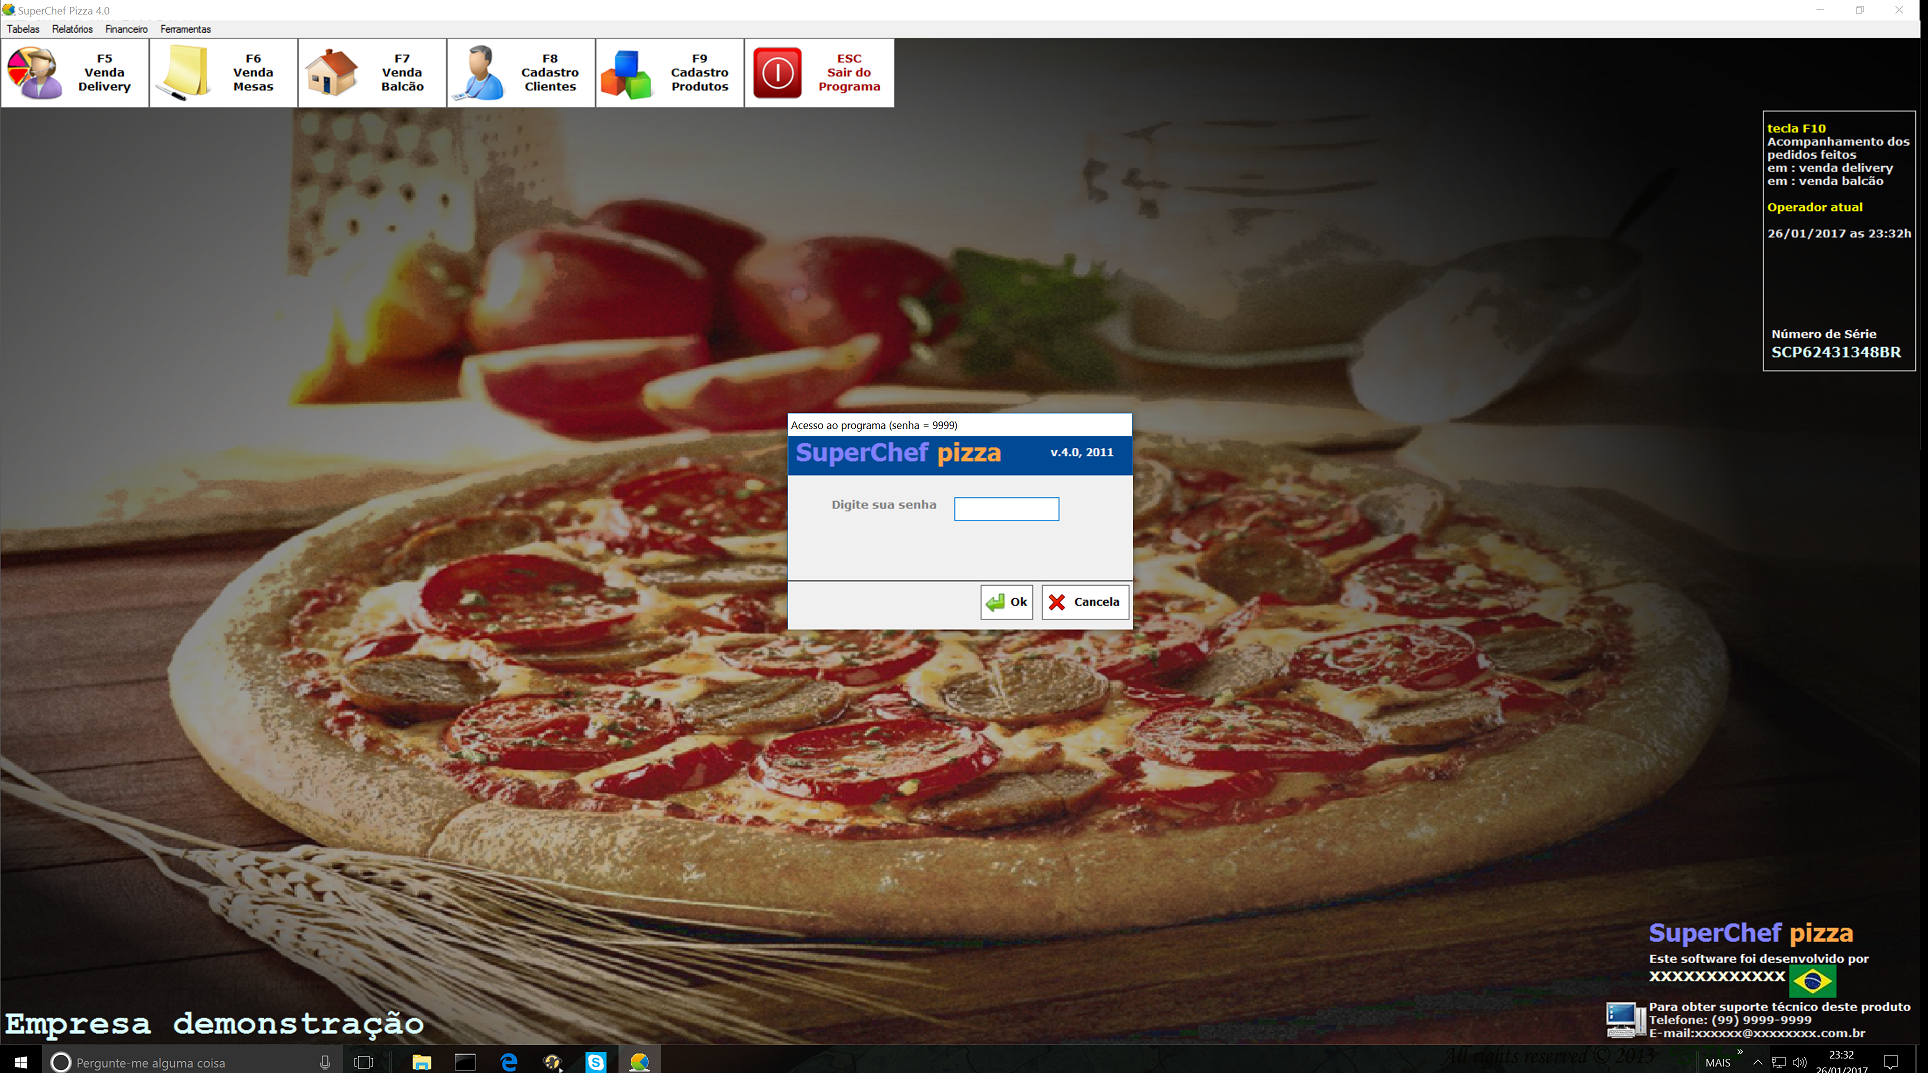Open the taskbar clock showing 23:32

[1842, 1062]
